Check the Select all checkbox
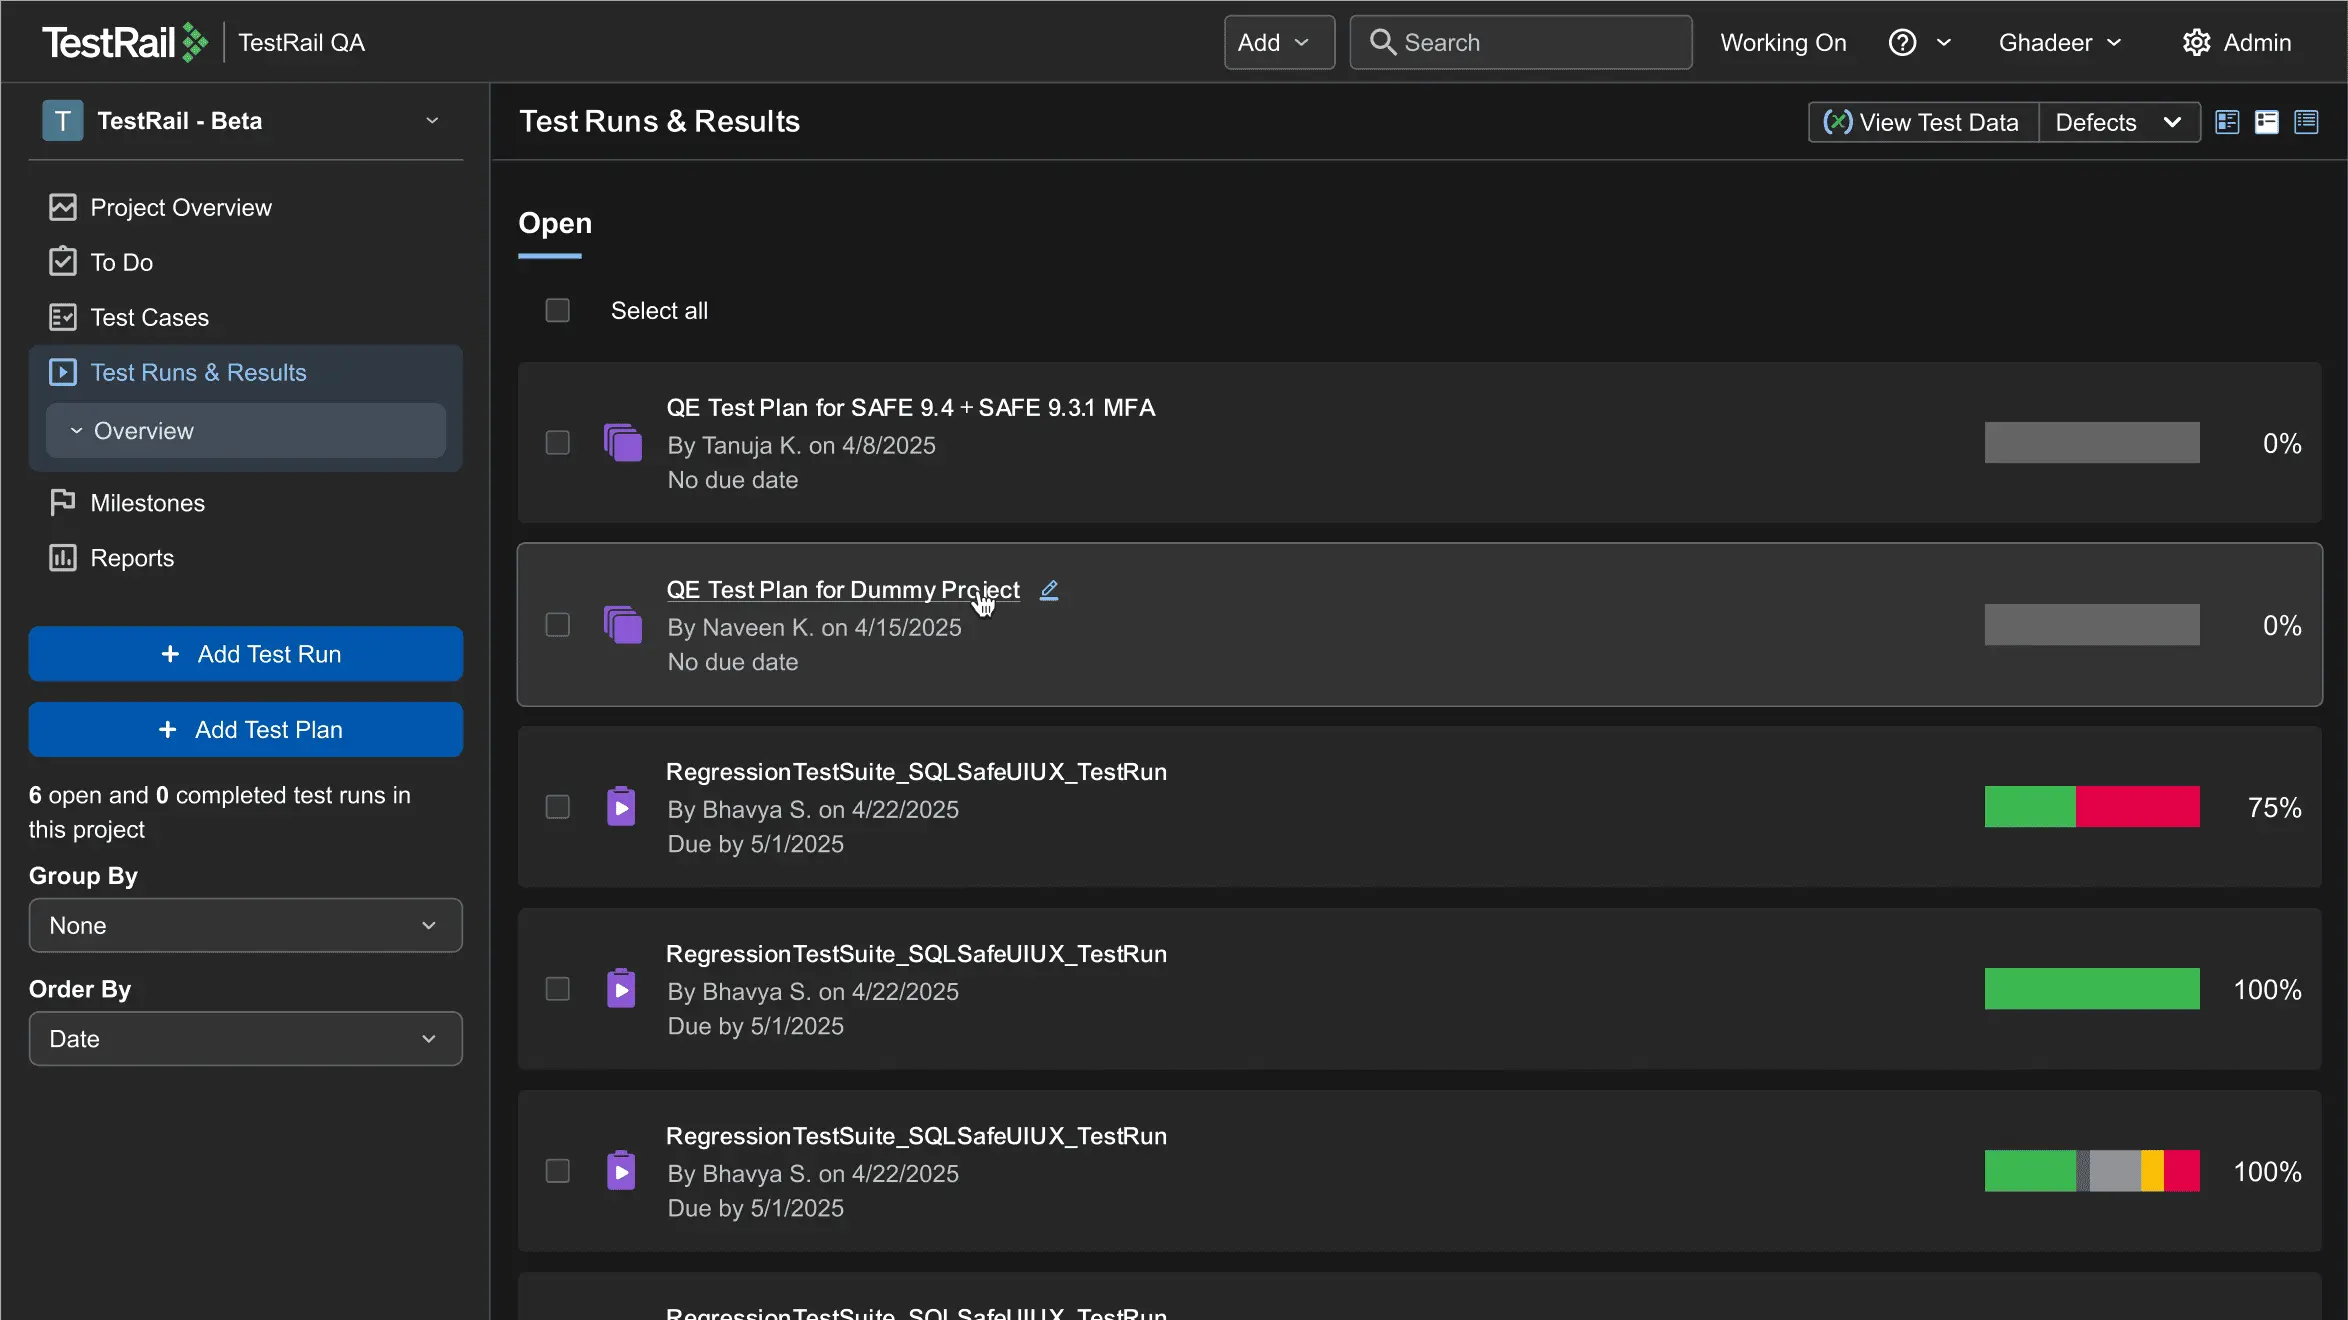2348x1320 pixels. 558,311
